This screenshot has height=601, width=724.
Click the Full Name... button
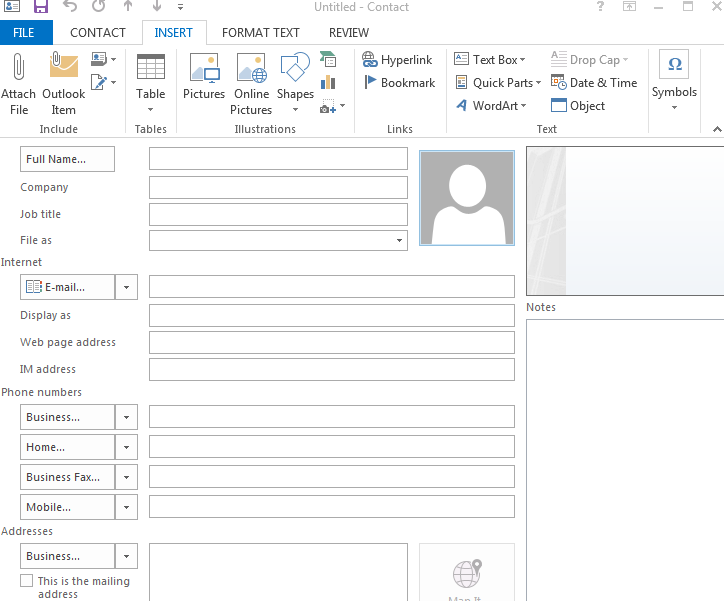pos(68,159)
